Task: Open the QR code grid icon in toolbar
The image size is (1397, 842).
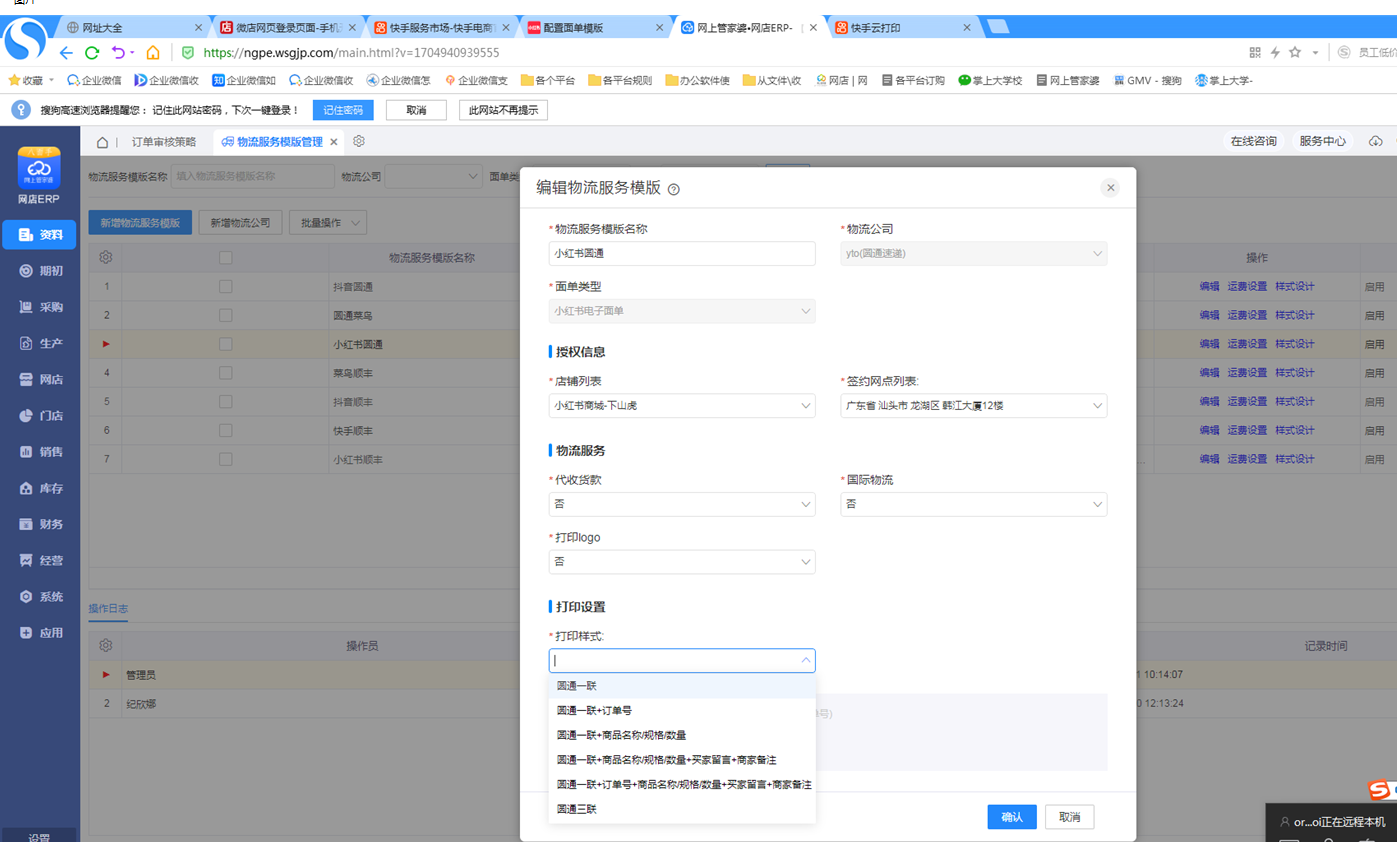Action: click(1255, 52)
